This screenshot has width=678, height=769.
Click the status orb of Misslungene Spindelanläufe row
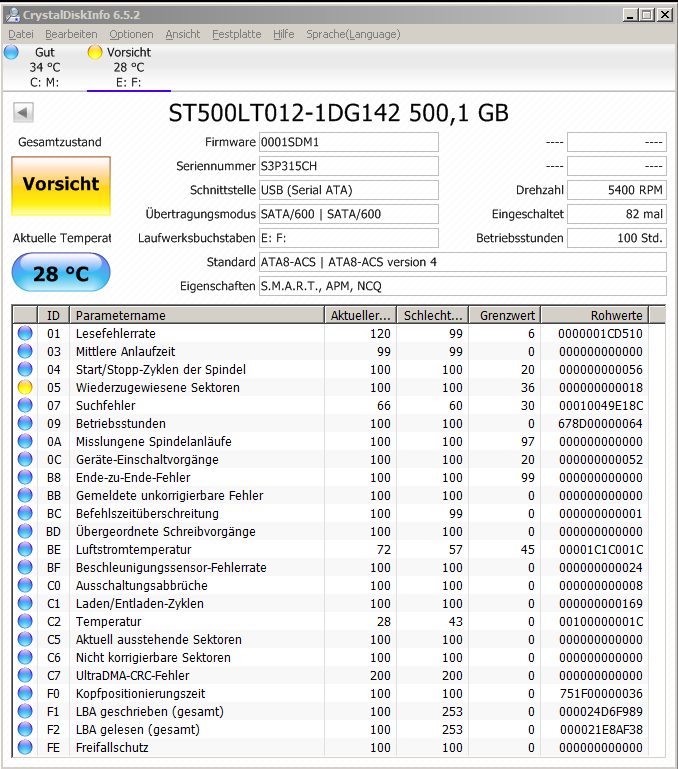(x=25, y=441)
